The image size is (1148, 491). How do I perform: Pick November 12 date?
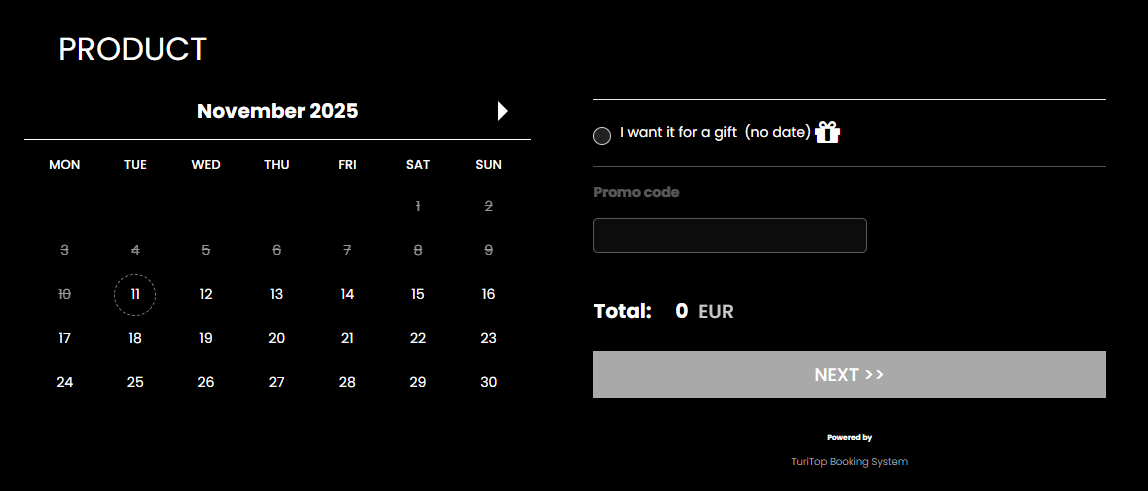206,294
